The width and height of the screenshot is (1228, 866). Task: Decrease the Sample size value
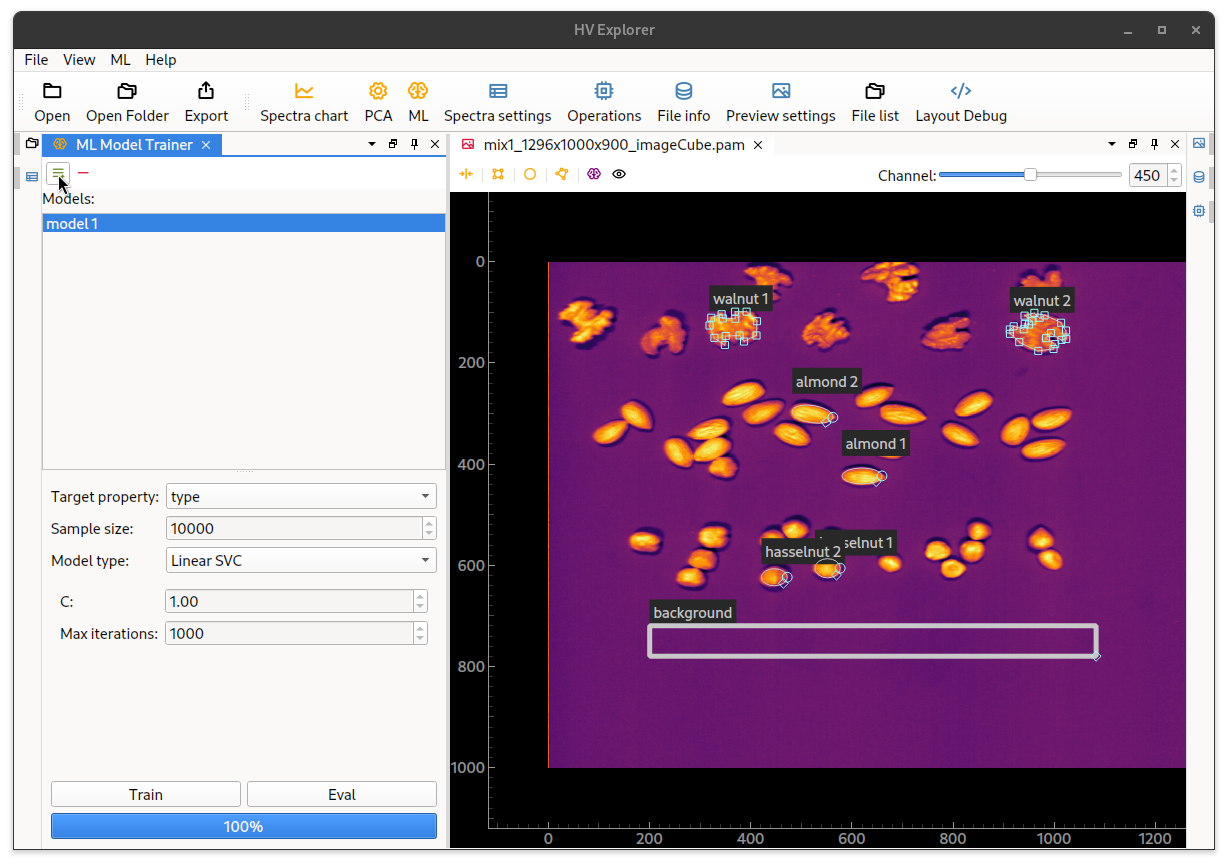[x=429, y=534]
